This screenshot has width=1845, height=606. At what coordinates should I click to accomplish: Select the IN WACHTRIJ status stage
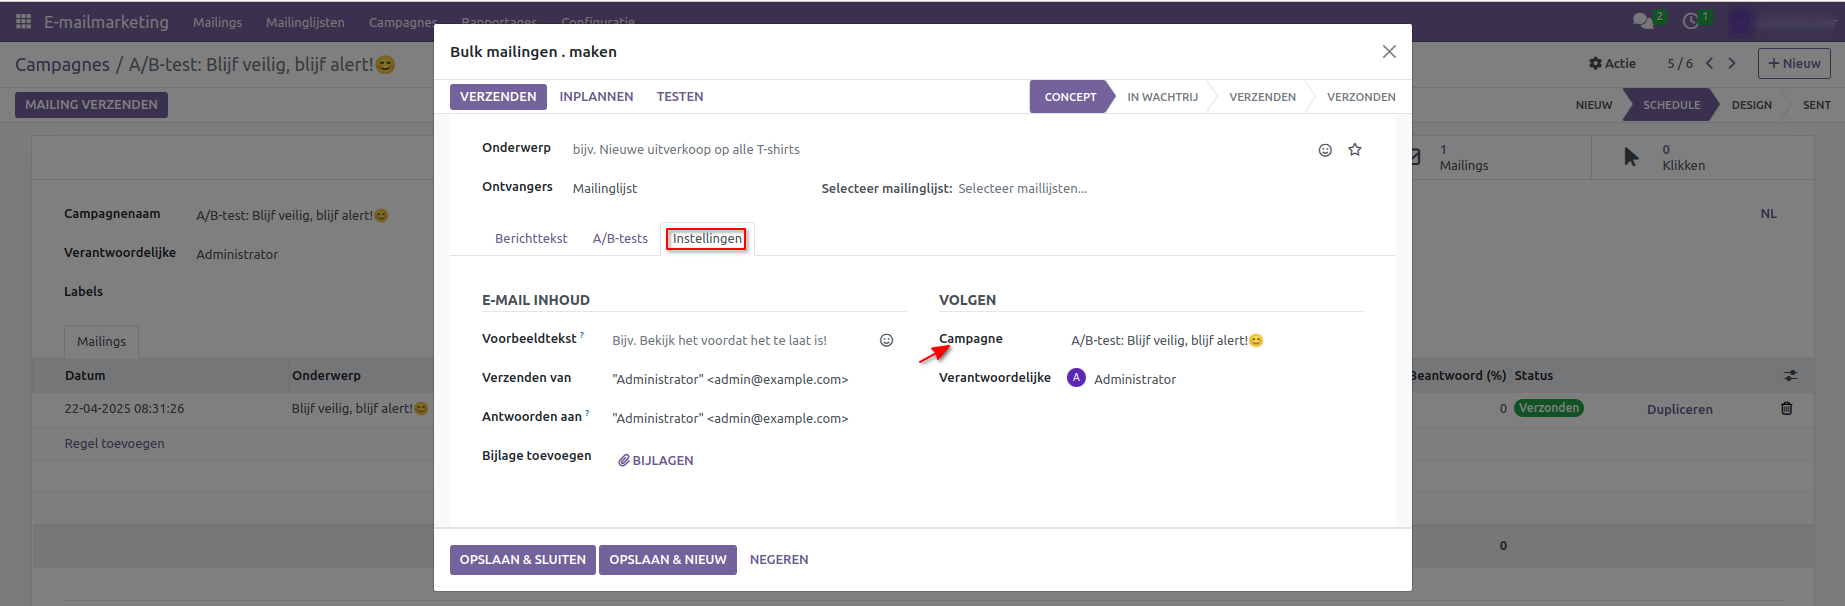(x=1162, y=97)
